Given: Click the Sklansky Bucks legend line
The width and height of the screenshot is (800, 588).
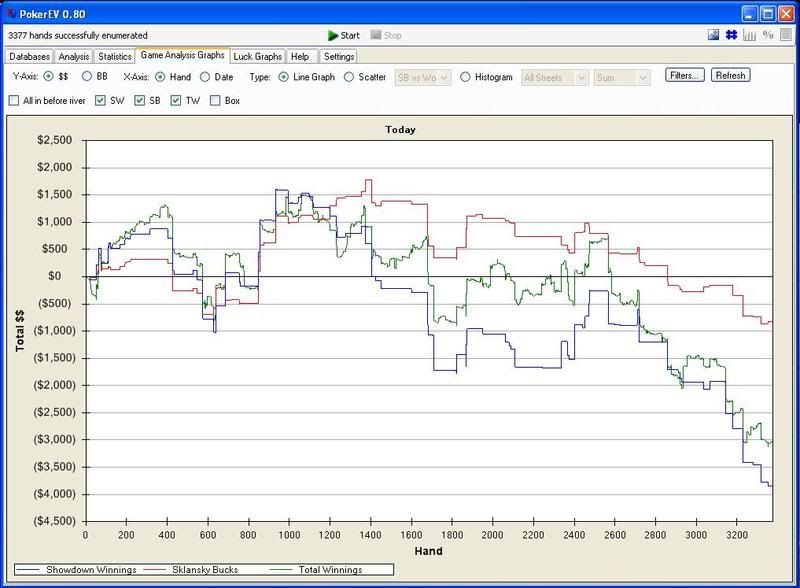Looking at the screenshot, I should [x=155, y=570].
